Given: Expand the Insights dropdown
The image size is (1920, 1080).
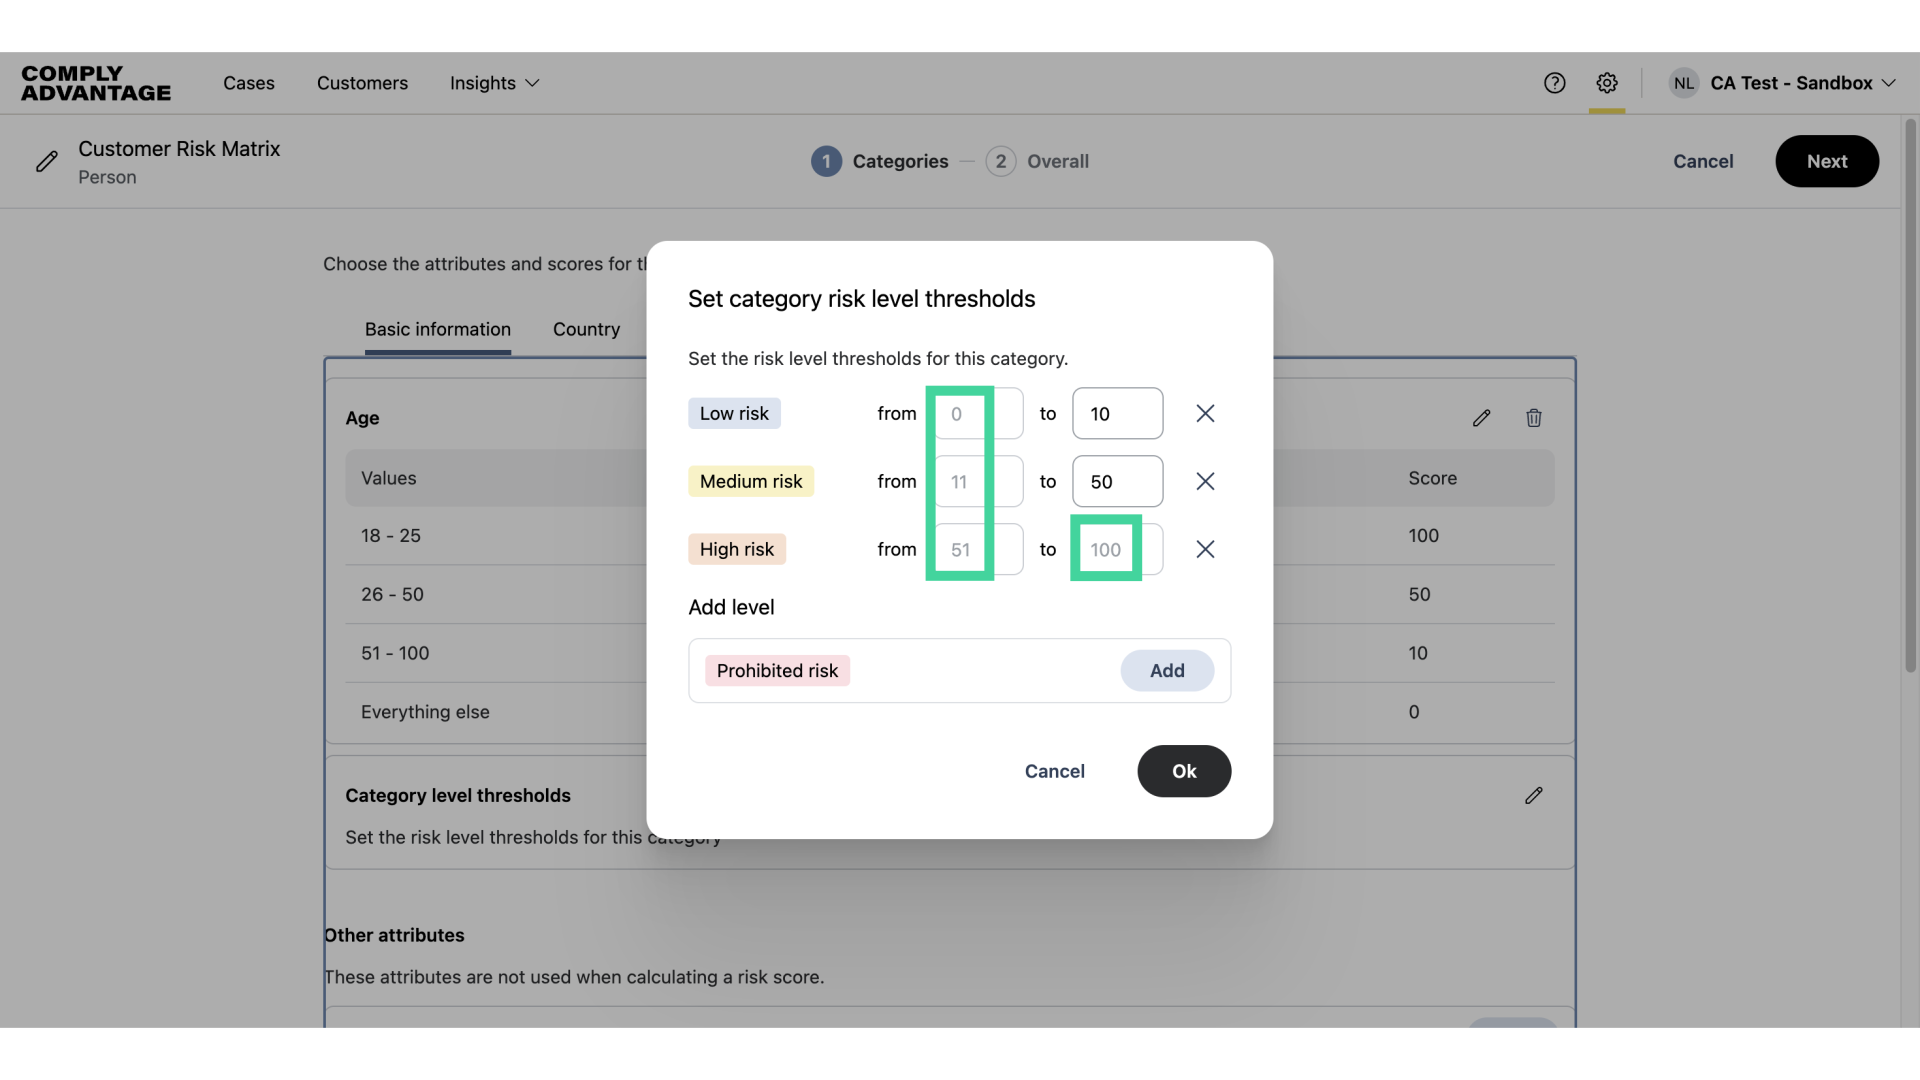Looking at the screenshot, I should (x=494, y=83).
